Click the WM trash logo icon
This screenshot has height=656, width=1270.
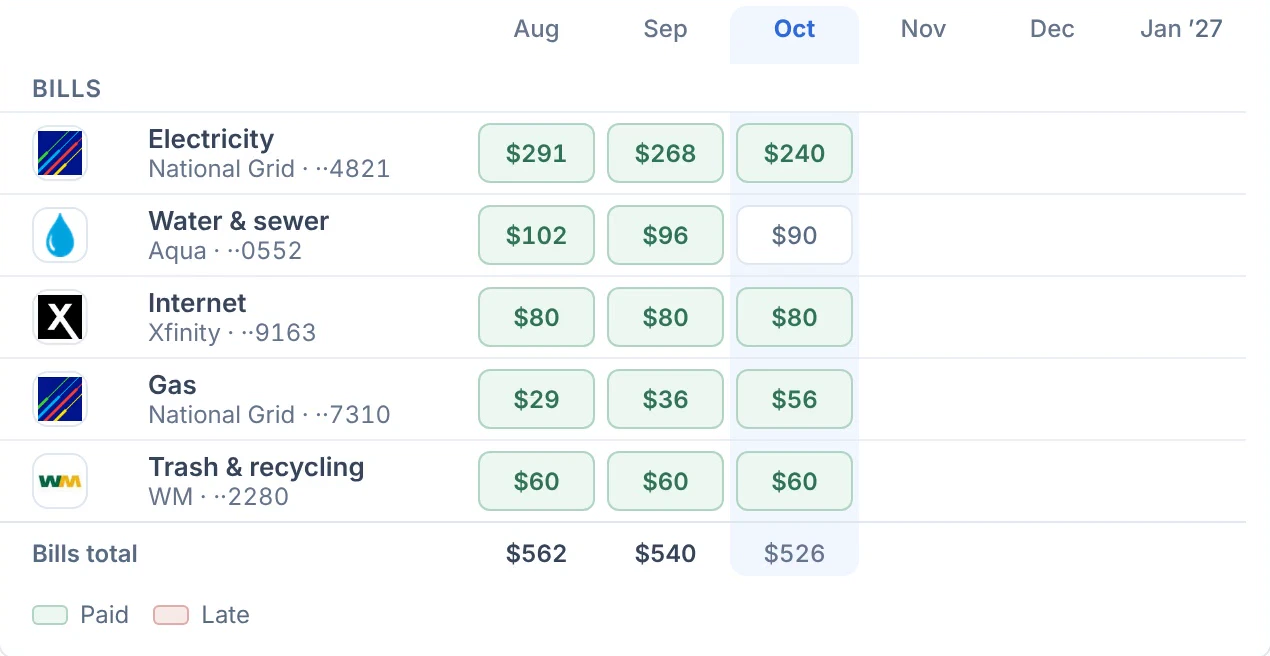pos(60,481)
